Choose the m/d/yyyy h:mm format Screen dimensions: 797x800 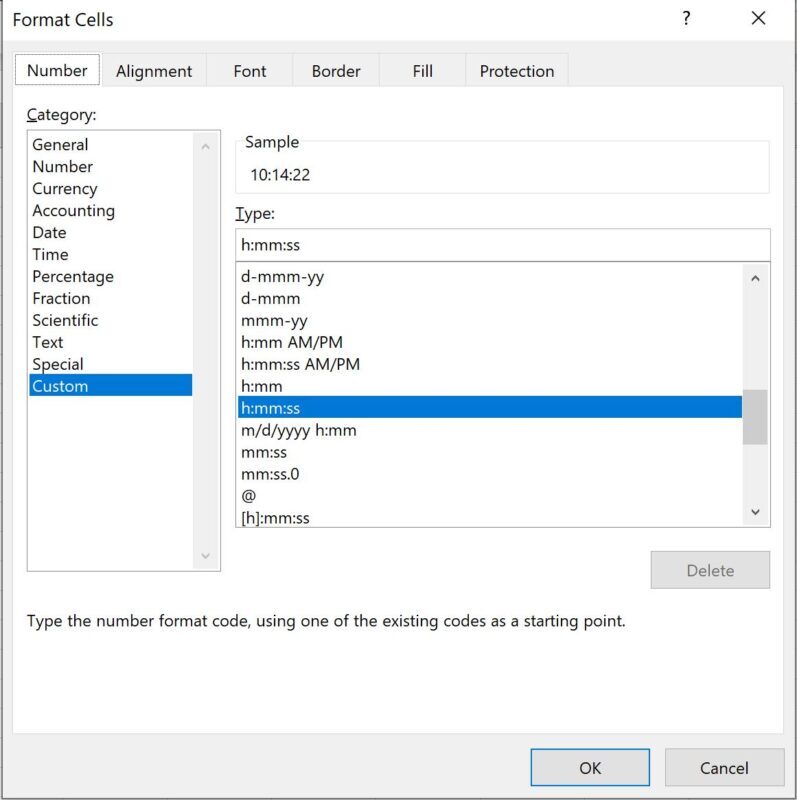[x=300, y=430]
